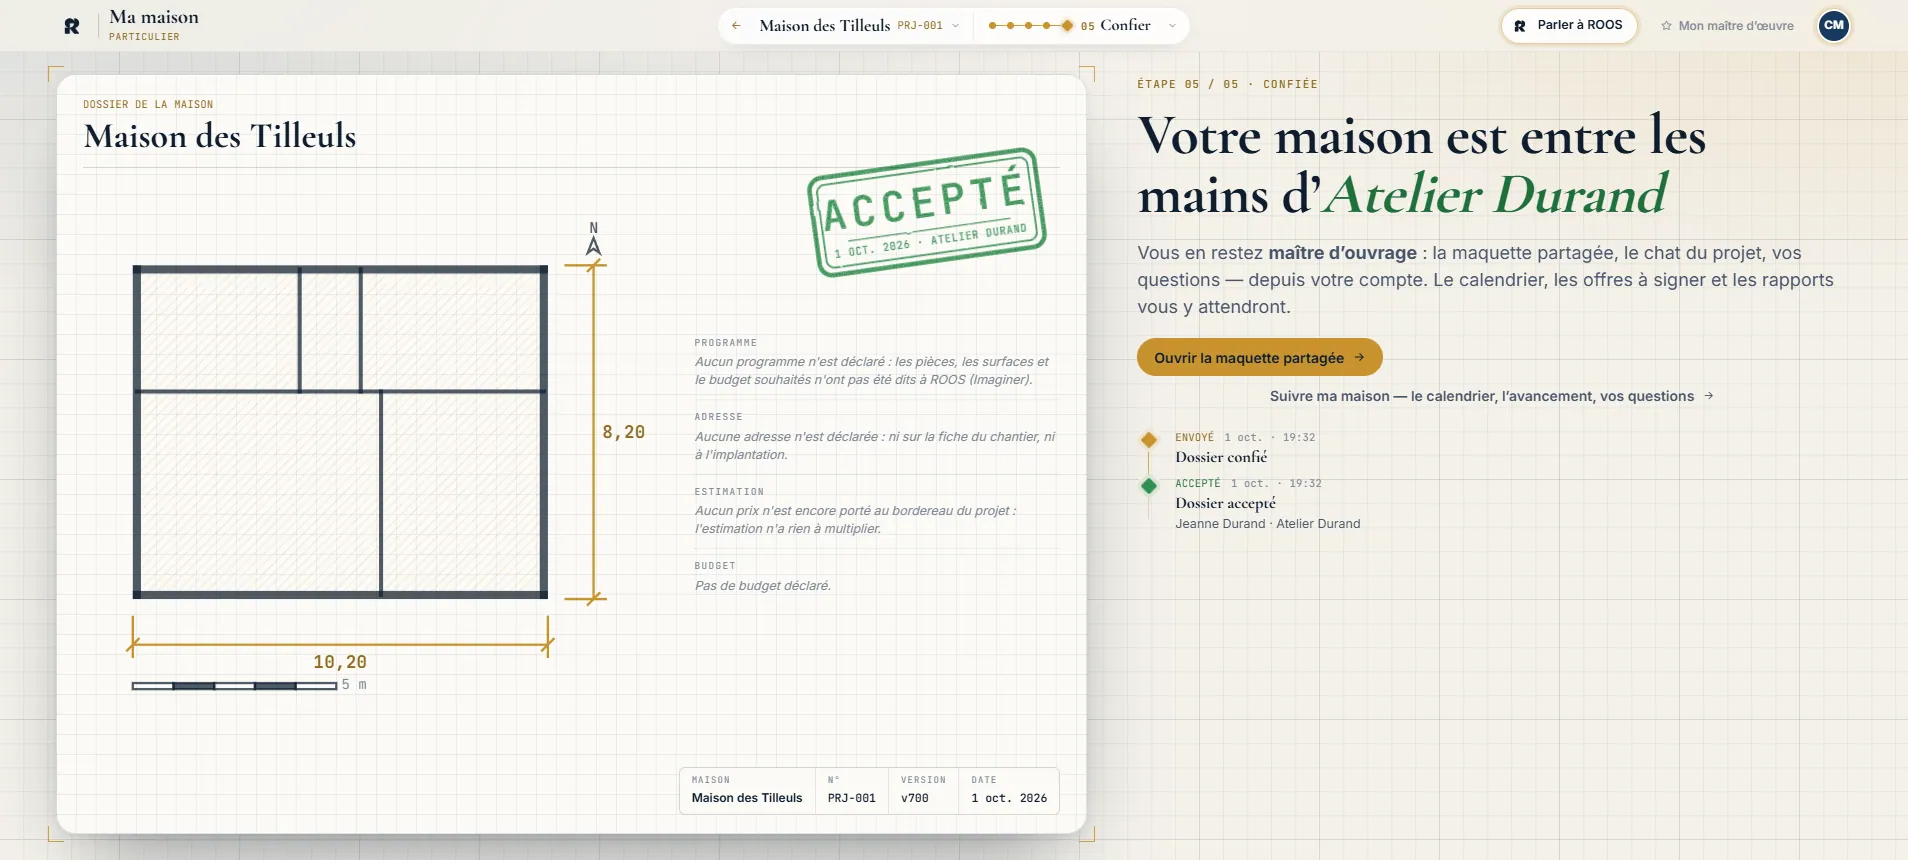Expand the 05 Confier step dropdown
The image size is (1908, 860).
click(1129, 26)
